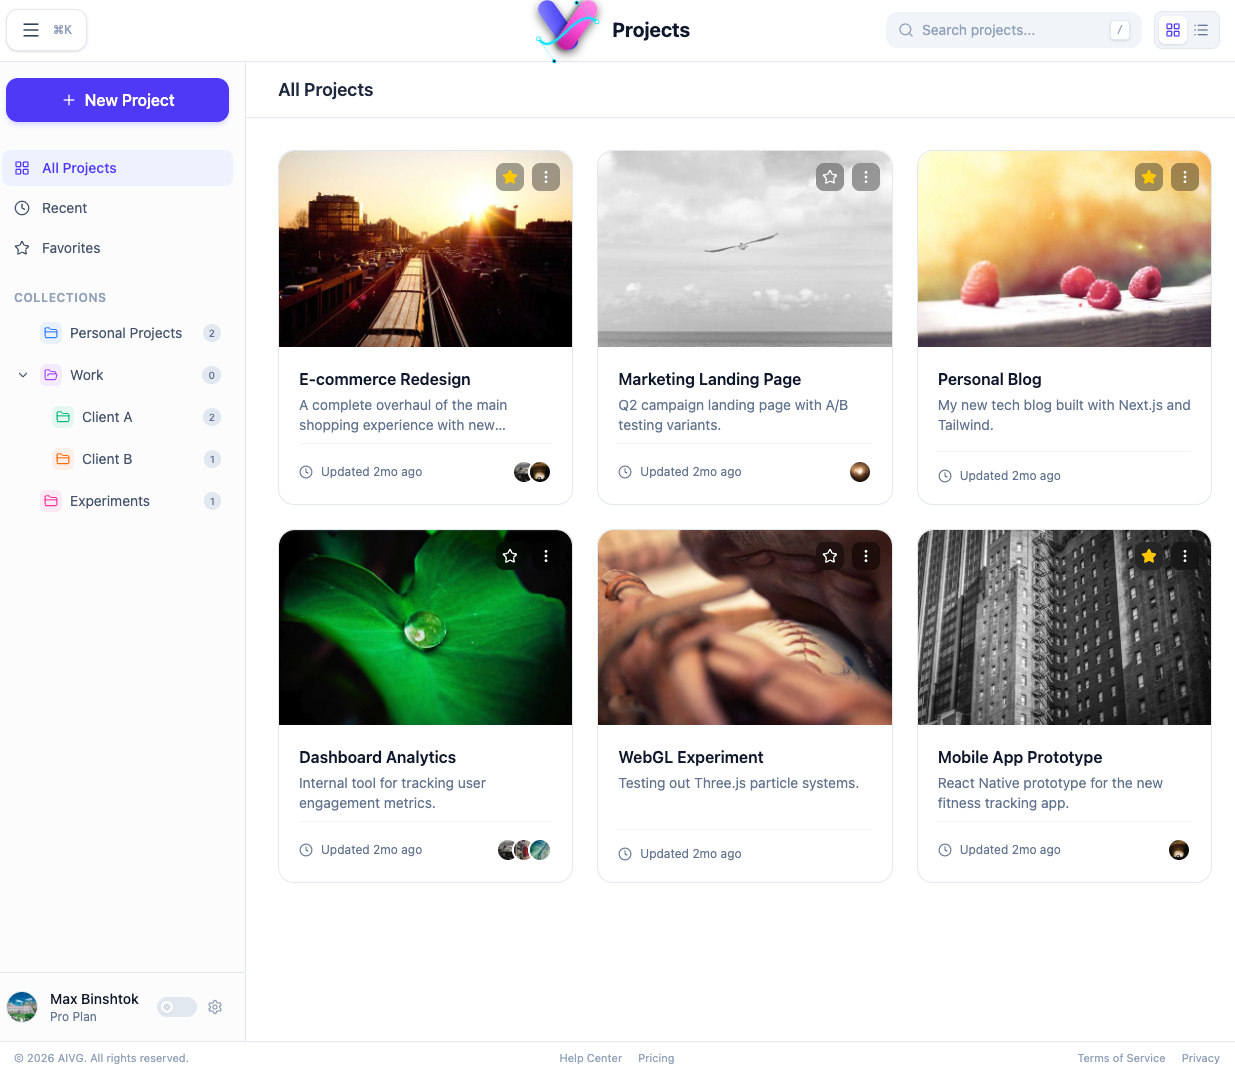Screen dimensions: 1235x1068
Task: Click Experiments count badge
Action: [x=212, y=501]
